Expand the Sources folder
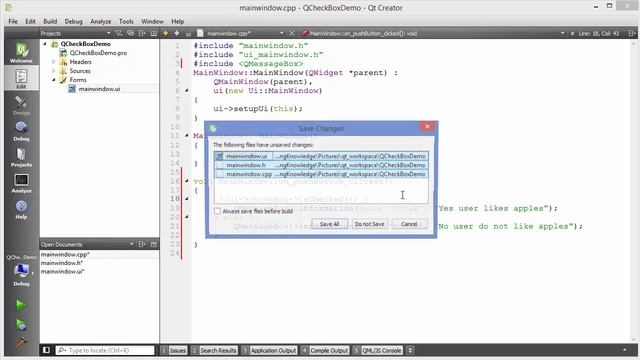The image size is (640, 360). pyautogui.click(x=53, y=71)
